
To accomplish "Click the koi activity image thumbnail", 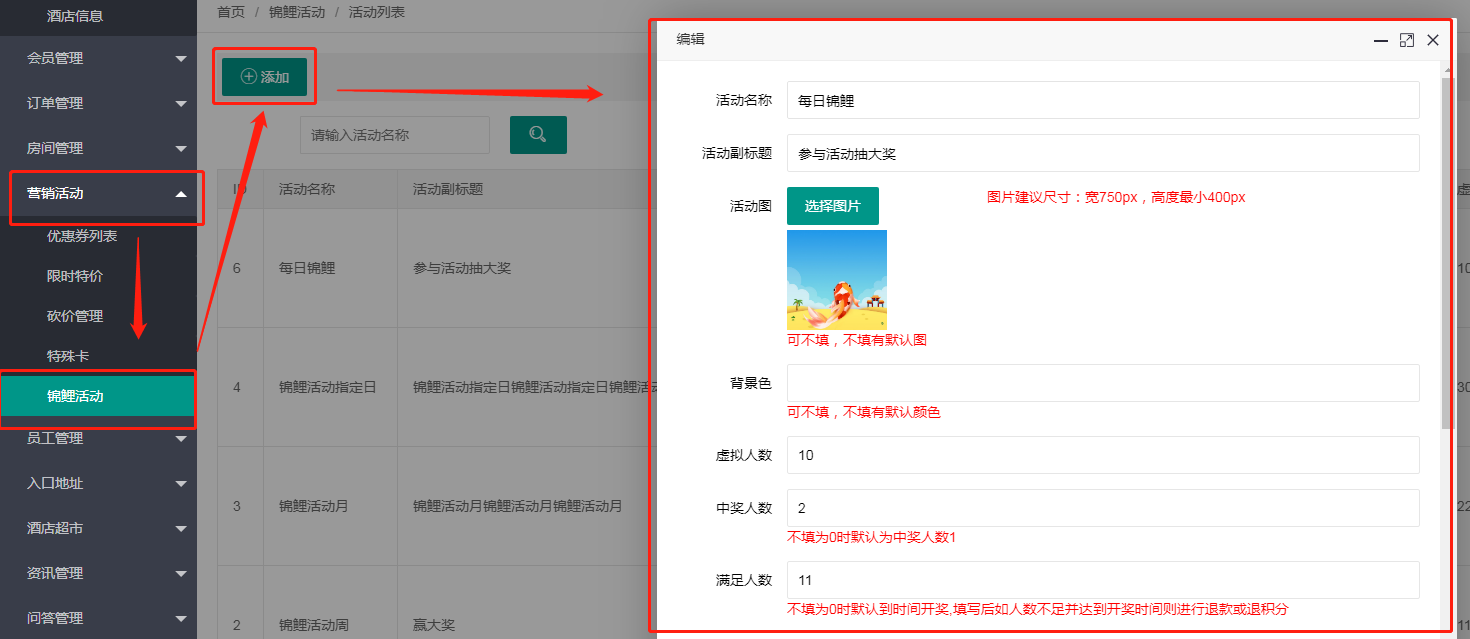I will point(837,280).
